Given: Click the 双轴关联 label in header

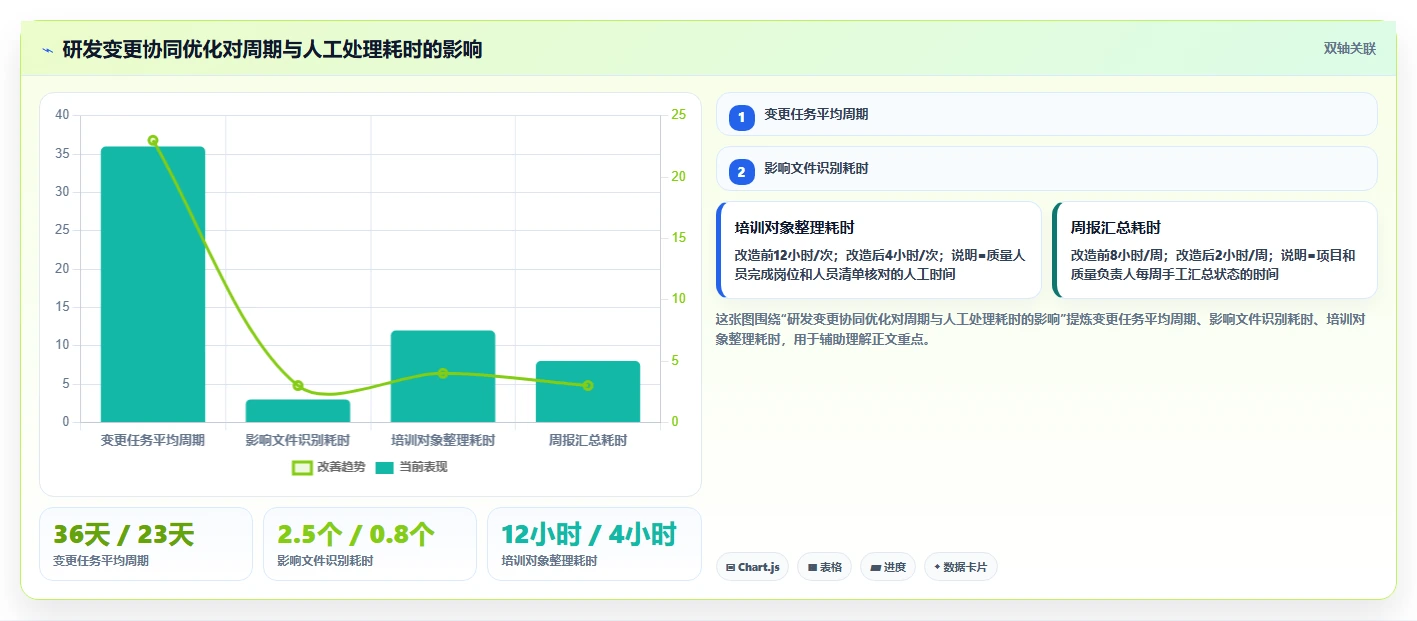Looking at the screenshot, I should [x=1350, y=48].
